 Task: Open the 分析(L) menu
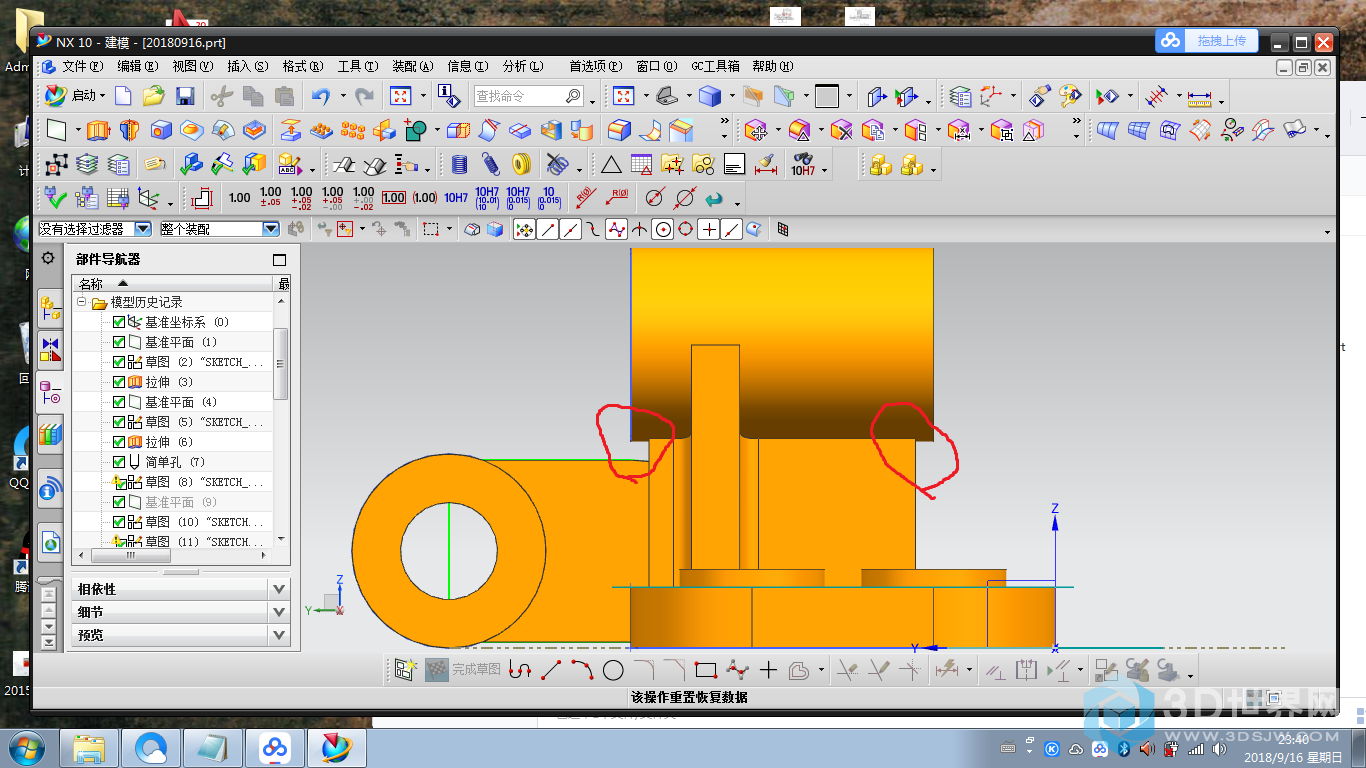[x=523, y=66]
